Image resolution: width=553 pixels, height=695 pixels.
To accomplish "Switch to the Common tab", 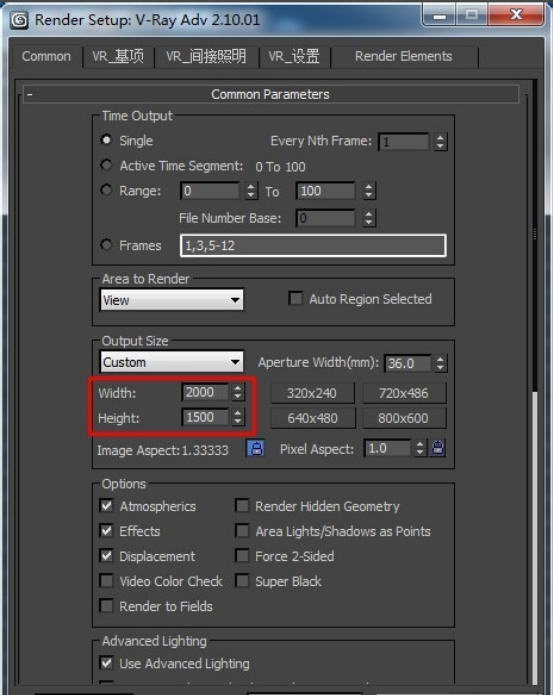I will 46,56.
